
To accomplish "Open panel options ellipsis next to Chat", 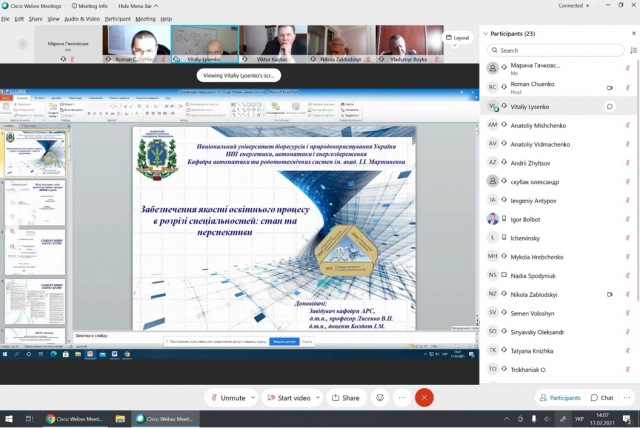I will tap(627, 397).
